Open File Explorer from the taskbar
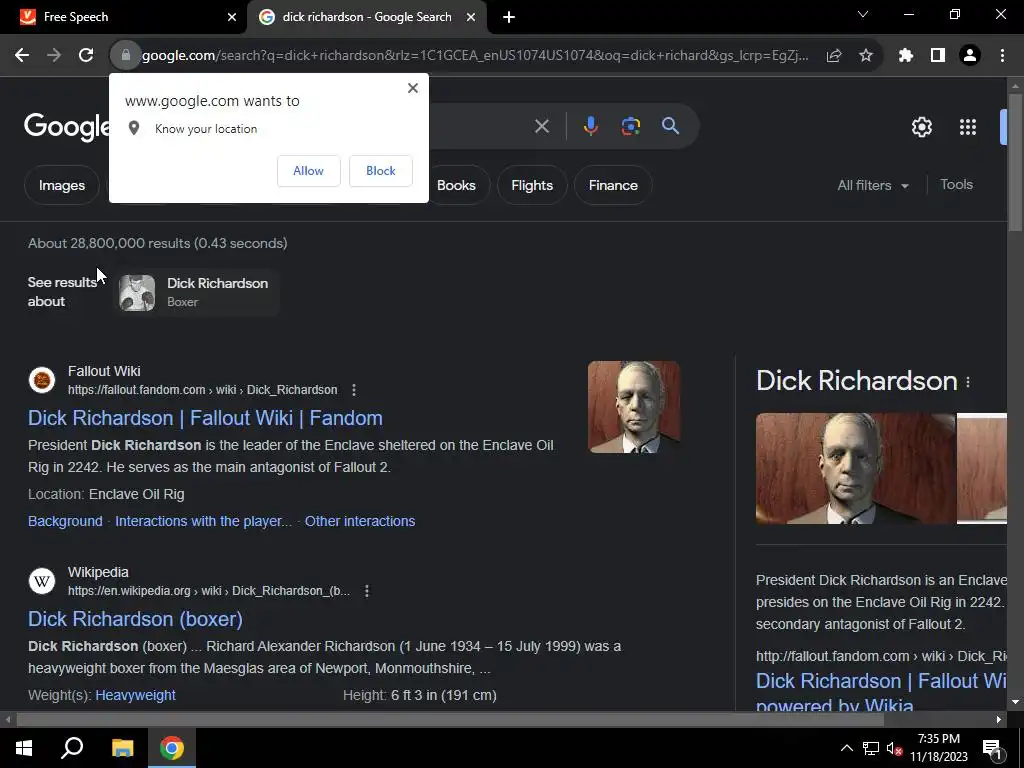The width and height of the screenshot is (1024, 768). click(122, 748)
